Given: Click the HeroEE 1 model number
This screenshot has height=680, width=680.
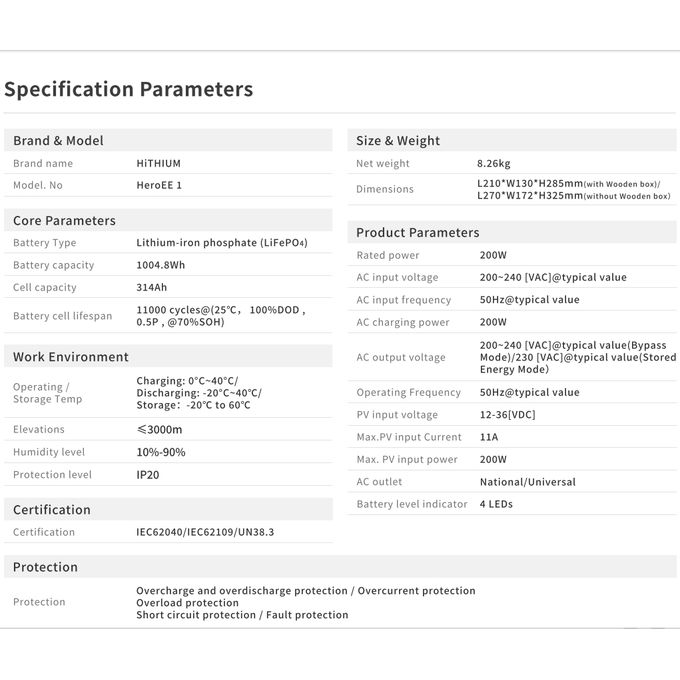Looking at the screenshot, I should coord(159,185).
